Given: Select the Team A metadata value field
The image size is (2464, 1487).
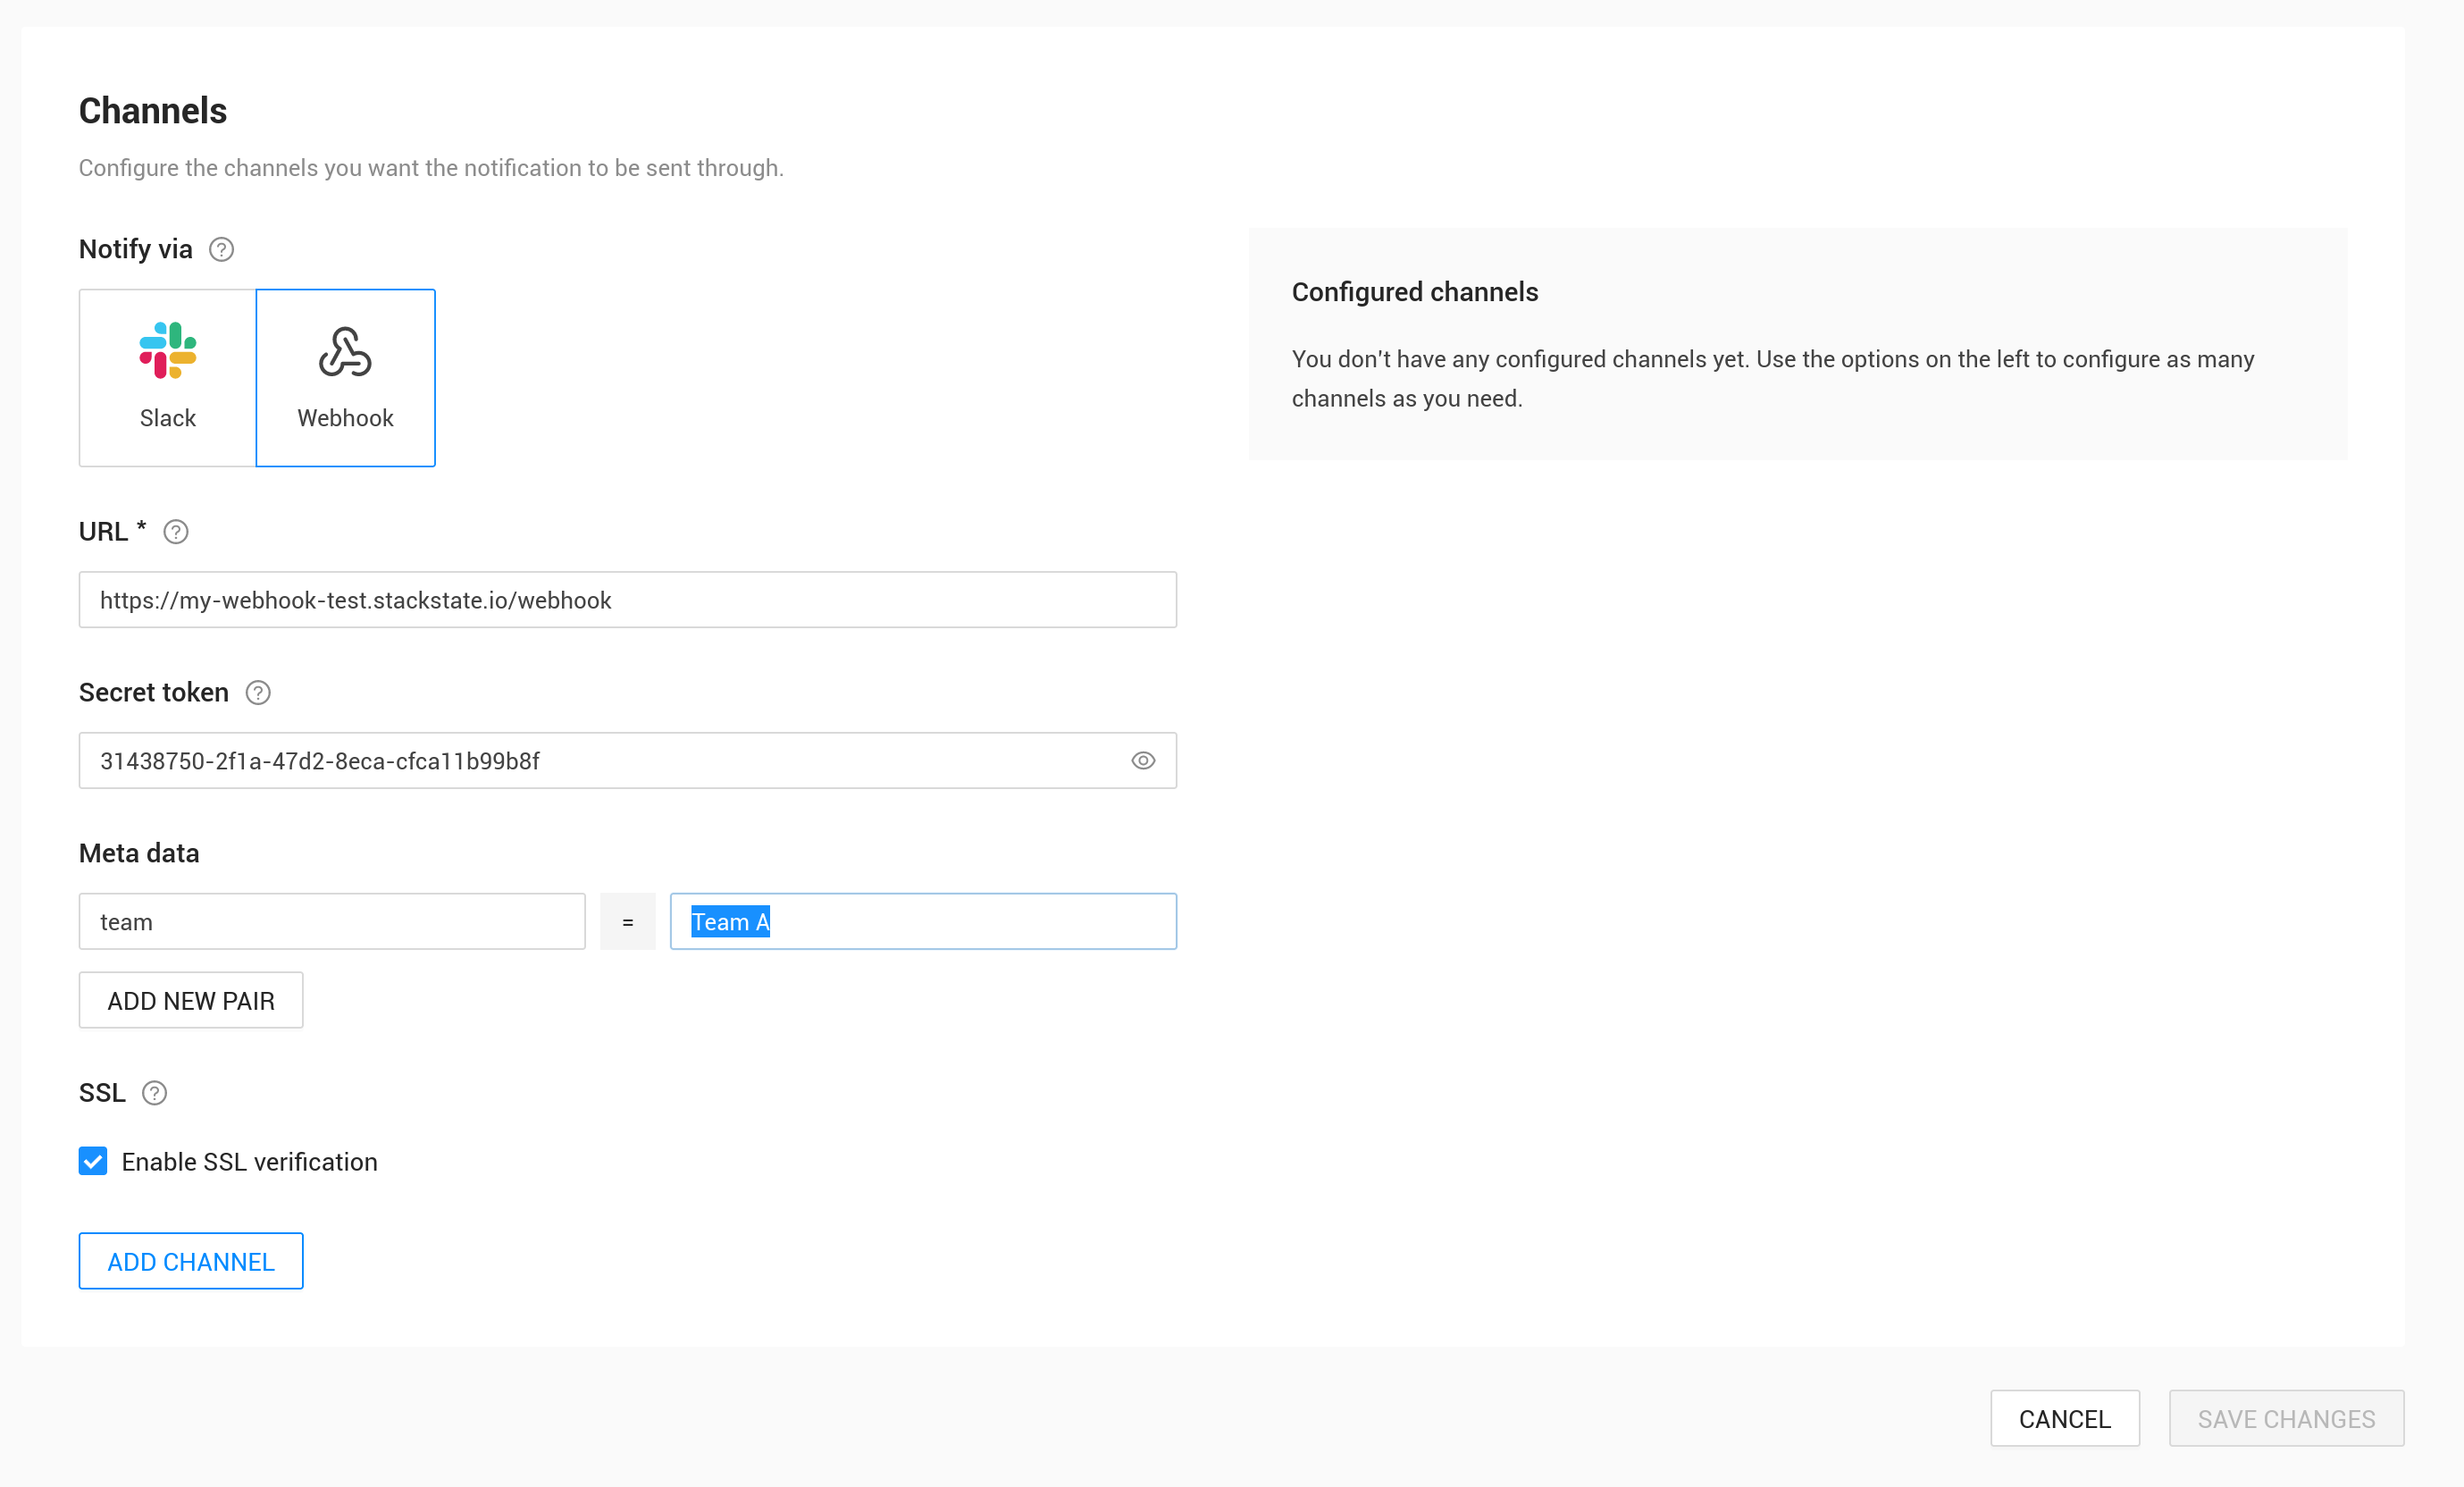Looking at the screenshot, I should [x=922, y=921].
